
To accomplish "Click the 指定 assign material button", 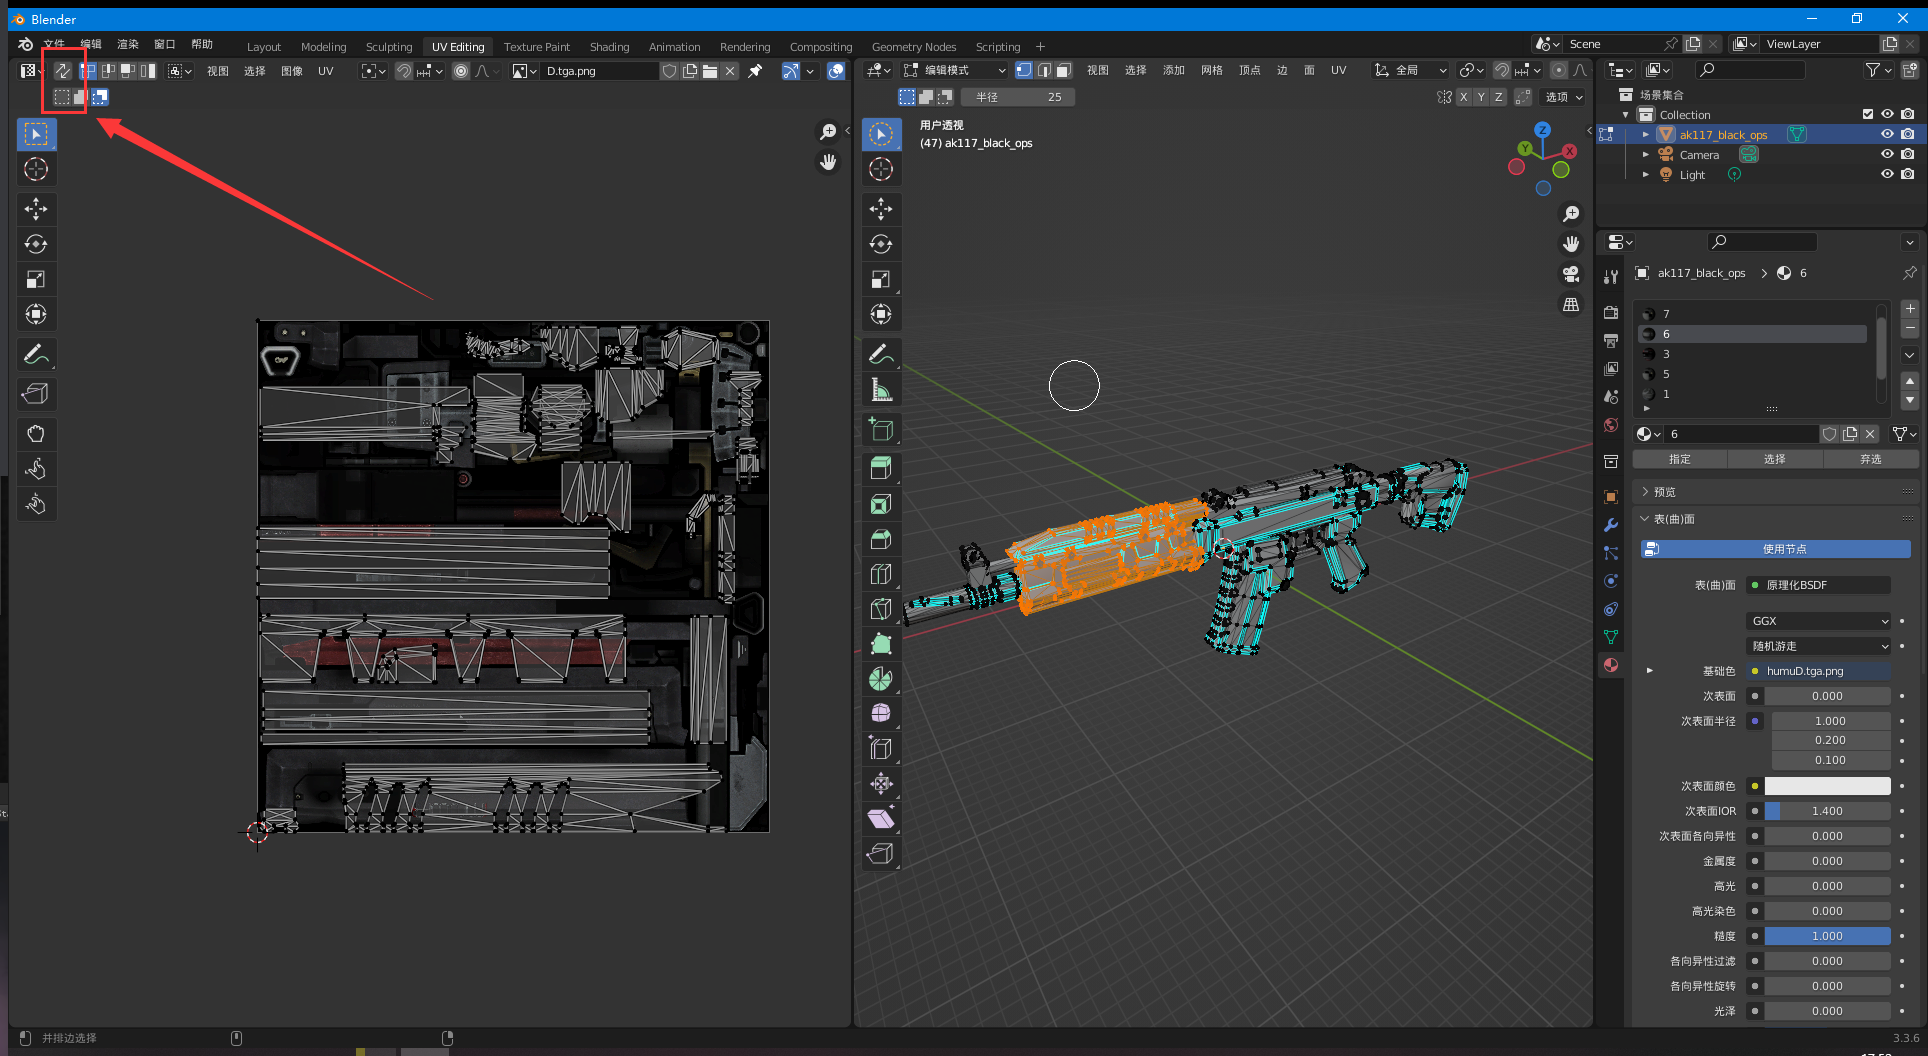I will point(1680,459).
